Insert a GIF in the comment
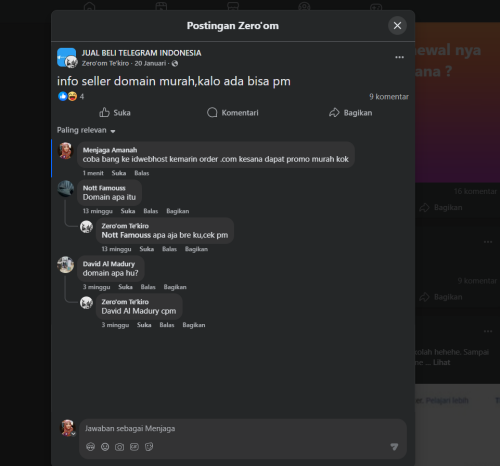The width and height of the screenshot is (500, 466). tap(134, 447)
